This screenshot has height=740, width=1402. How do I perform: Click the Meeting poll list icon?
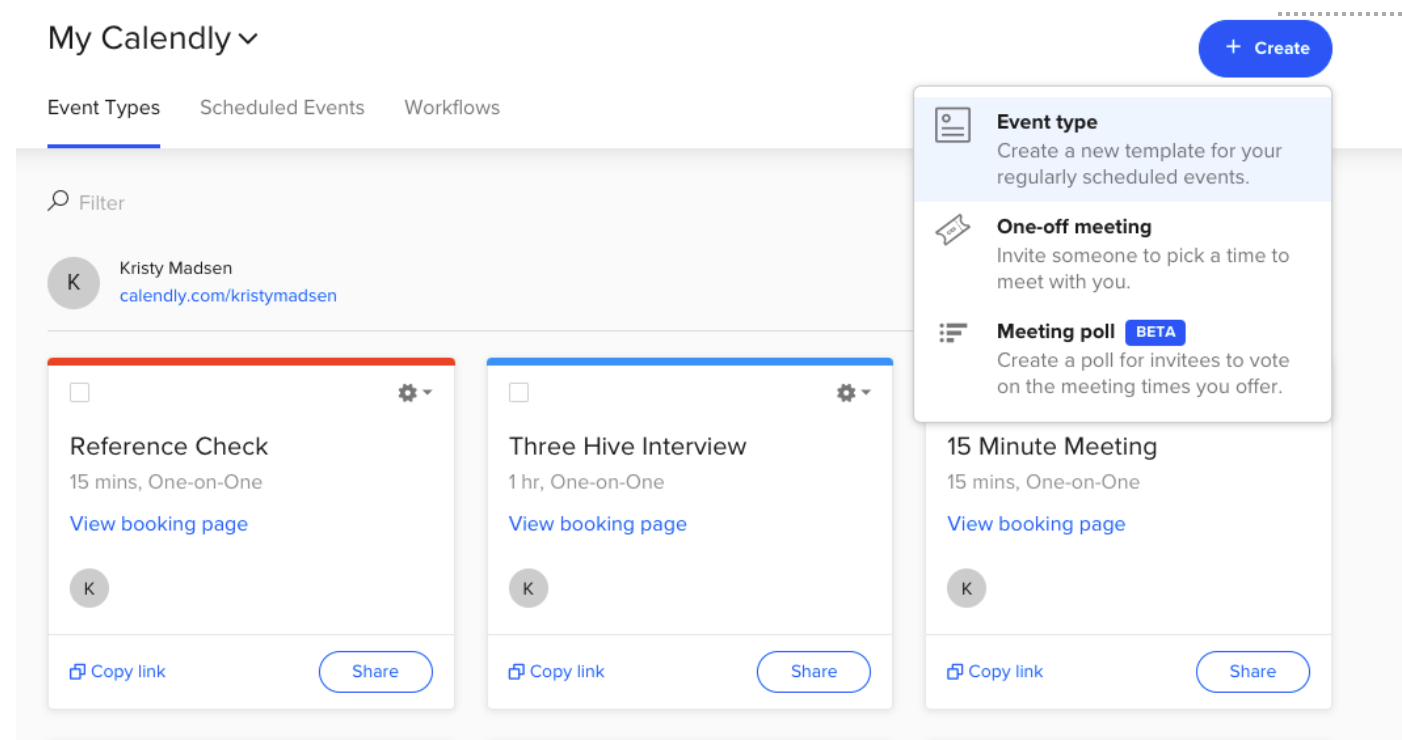click(x=952, y=333)
